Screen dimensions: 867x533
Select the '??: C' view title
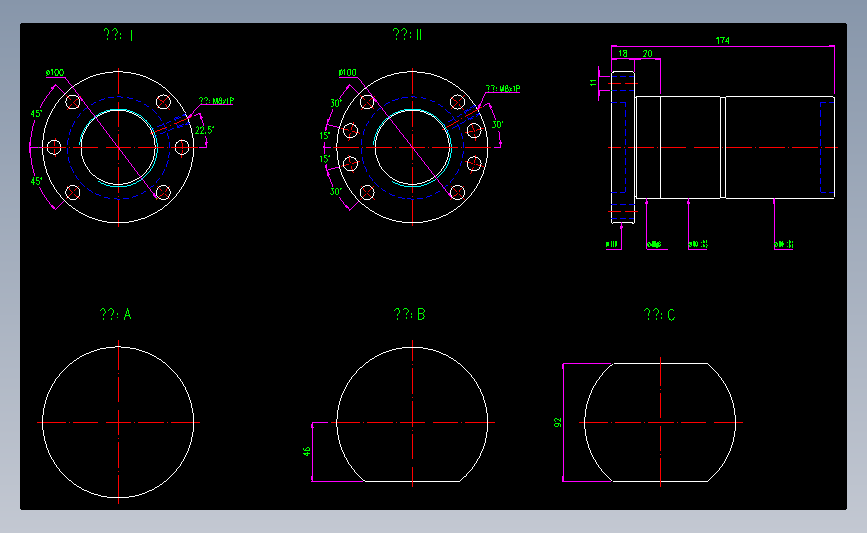[659, 315]
